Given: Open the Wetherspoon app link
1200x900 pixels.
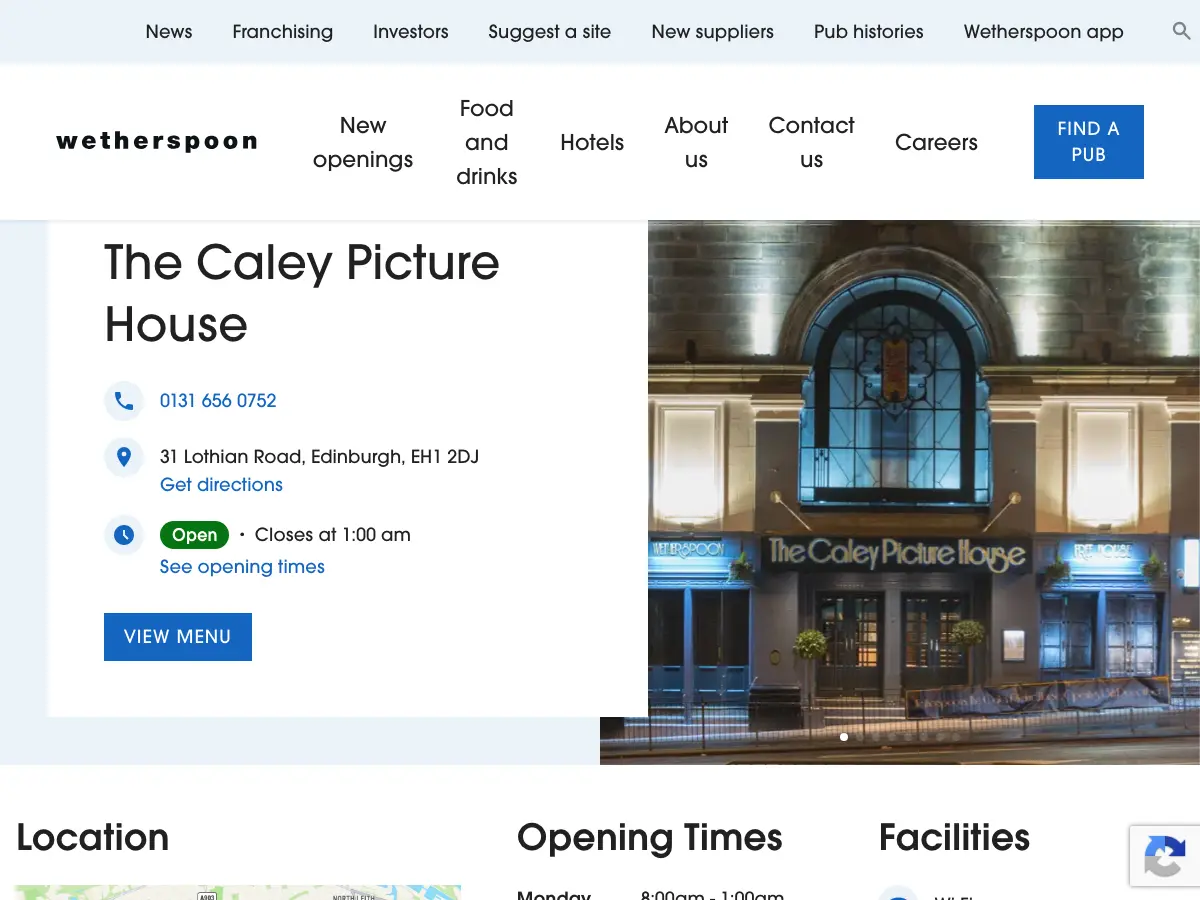Looking at the screenshot, I should (1044, 32).
